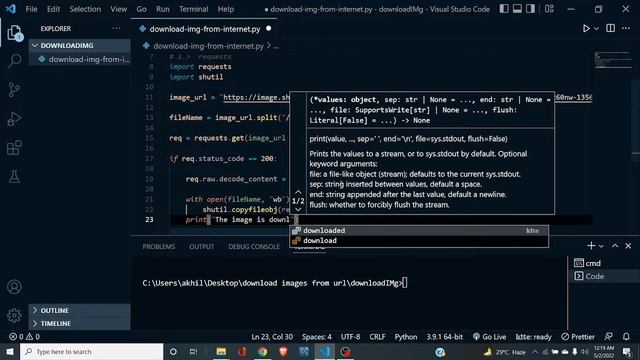Open the Testing flask view

coord(15,177)
